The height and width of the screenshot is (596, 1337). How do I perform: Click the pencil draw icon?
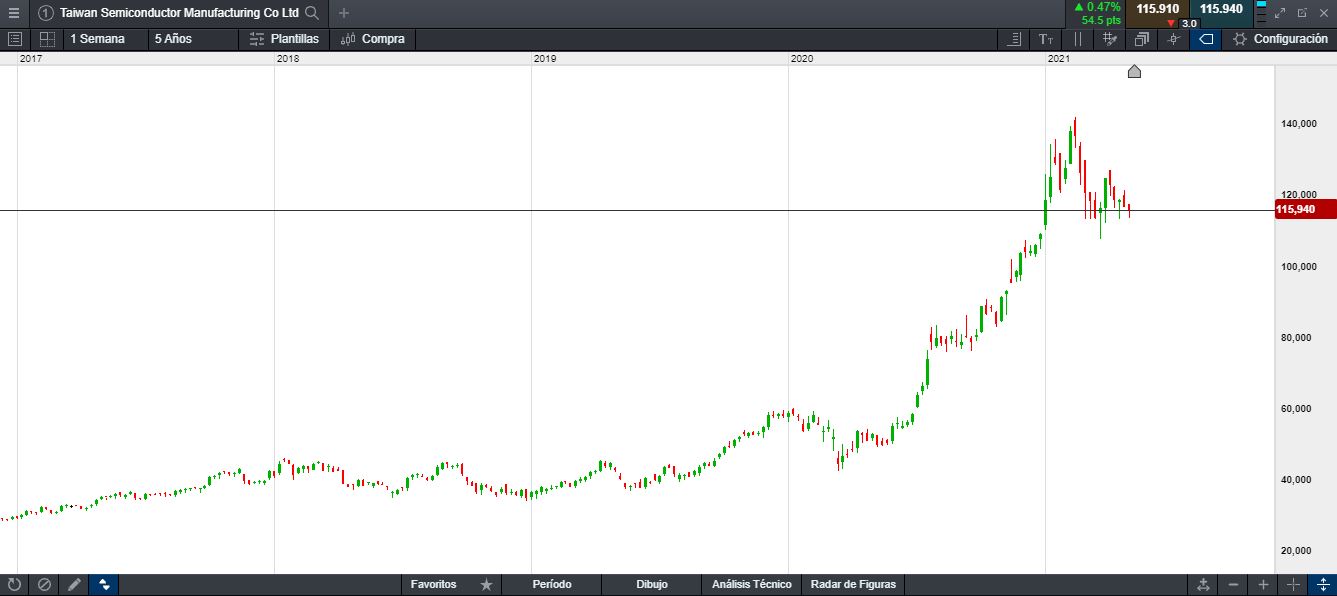74,585
